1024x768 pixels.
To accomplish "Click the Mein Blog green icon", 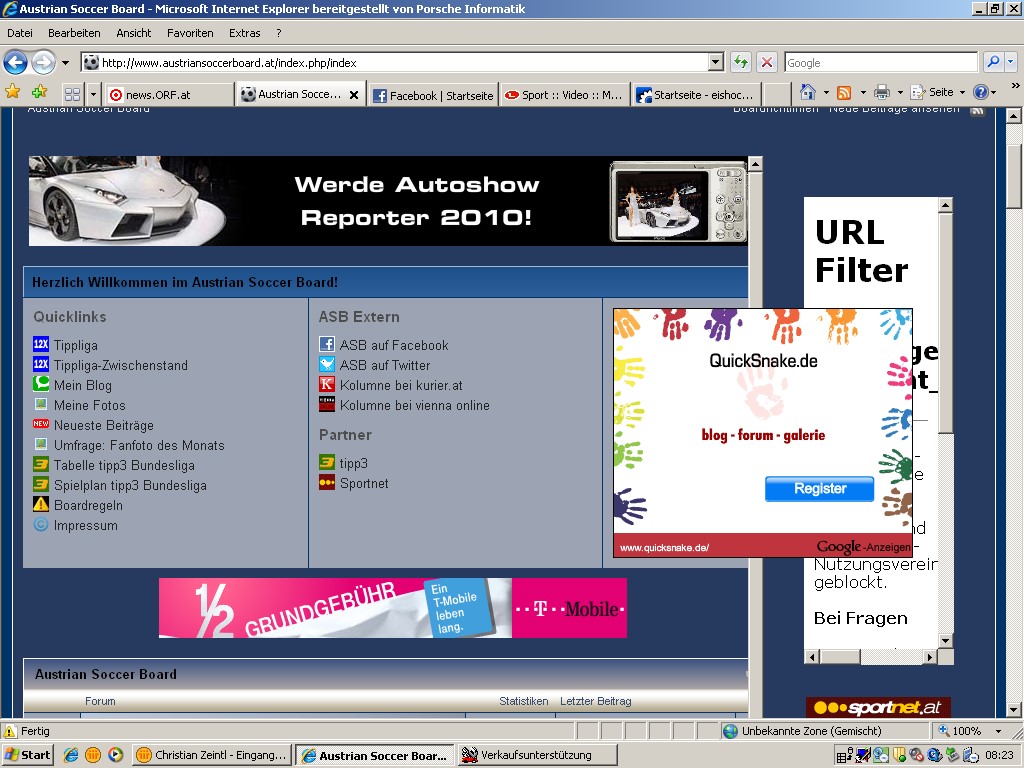I will pyautogui.click(x=40, y=384).
